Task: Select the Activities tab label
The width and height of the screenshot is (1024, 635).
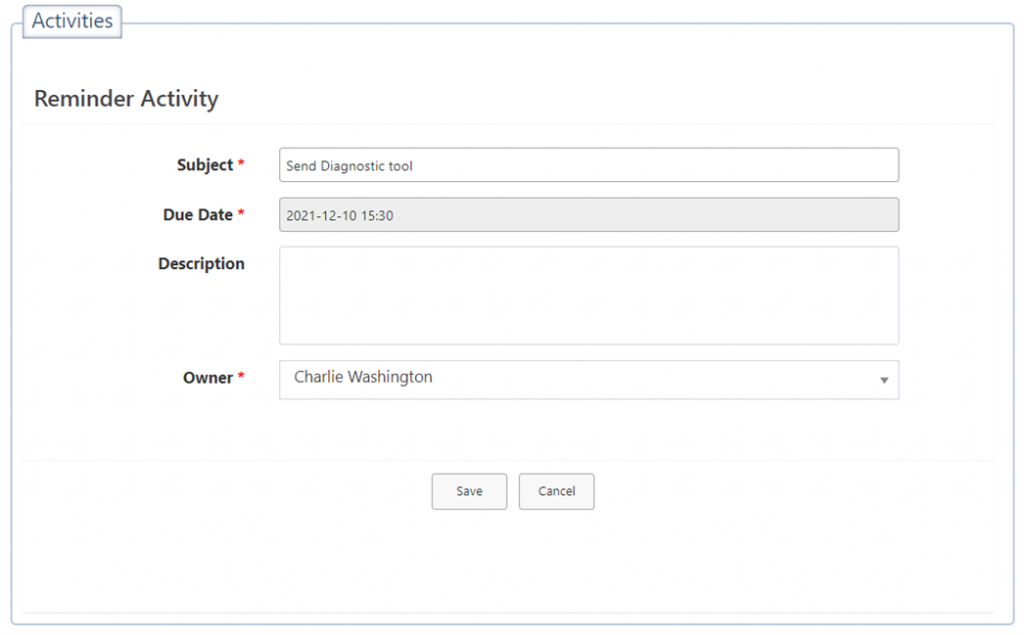Action: tap(72, 21)
